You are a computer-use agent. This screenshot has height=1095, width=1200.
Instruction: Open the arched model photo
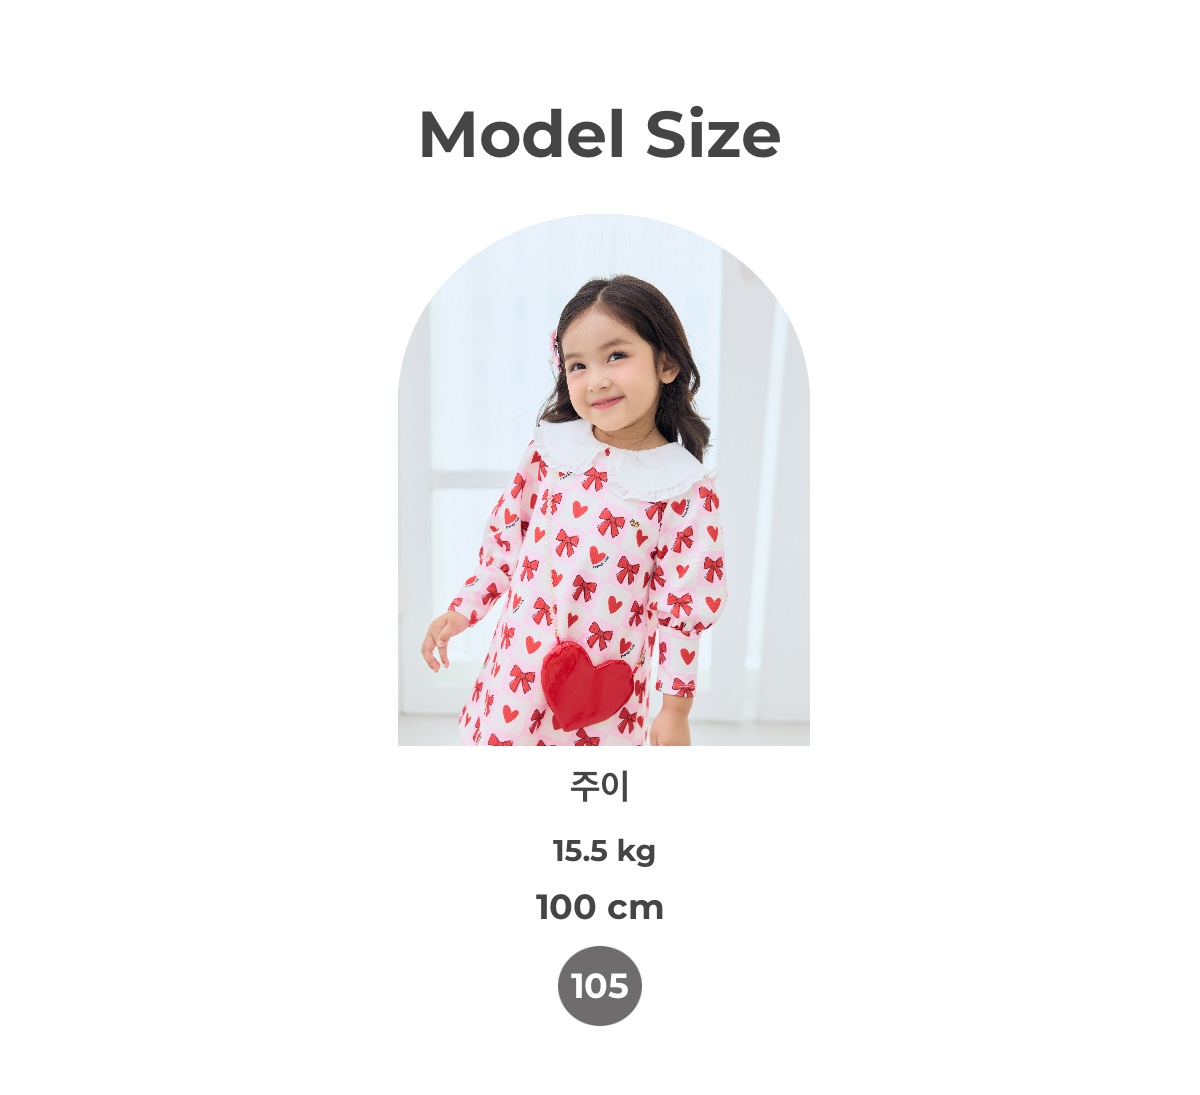tap(604, 480)
